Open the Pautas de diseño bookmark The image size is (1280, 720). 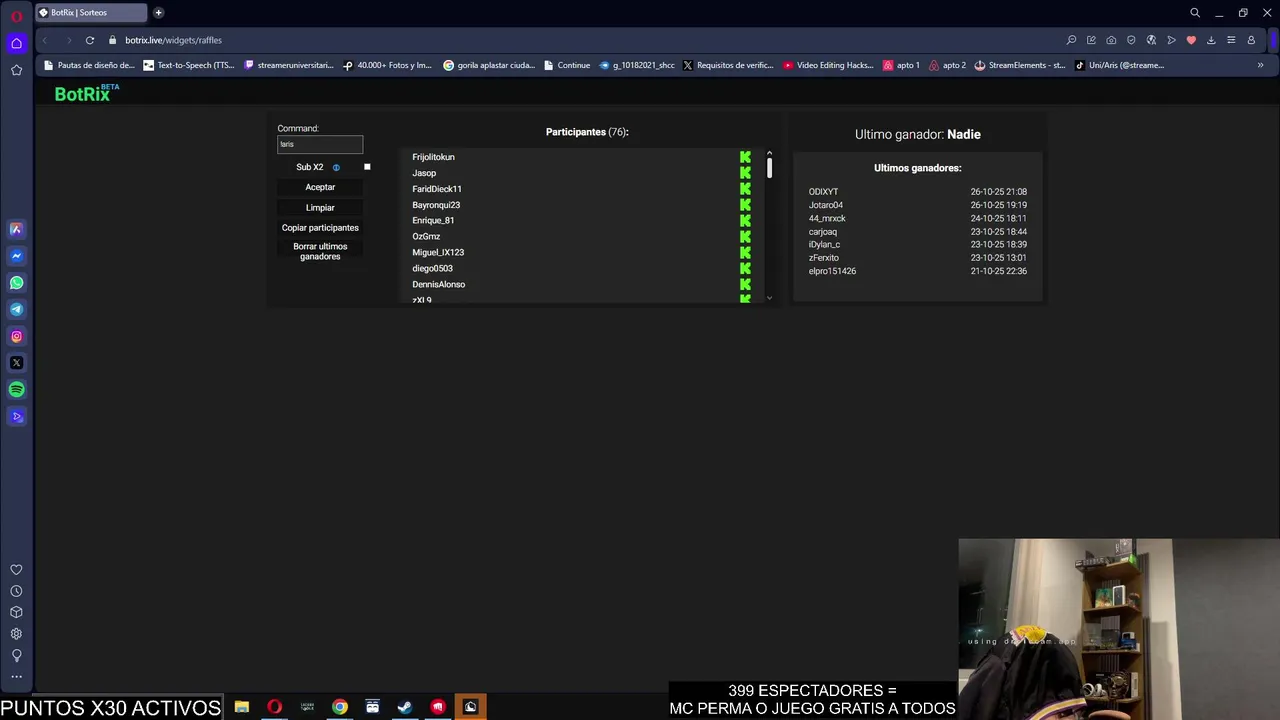click(89, 65)
